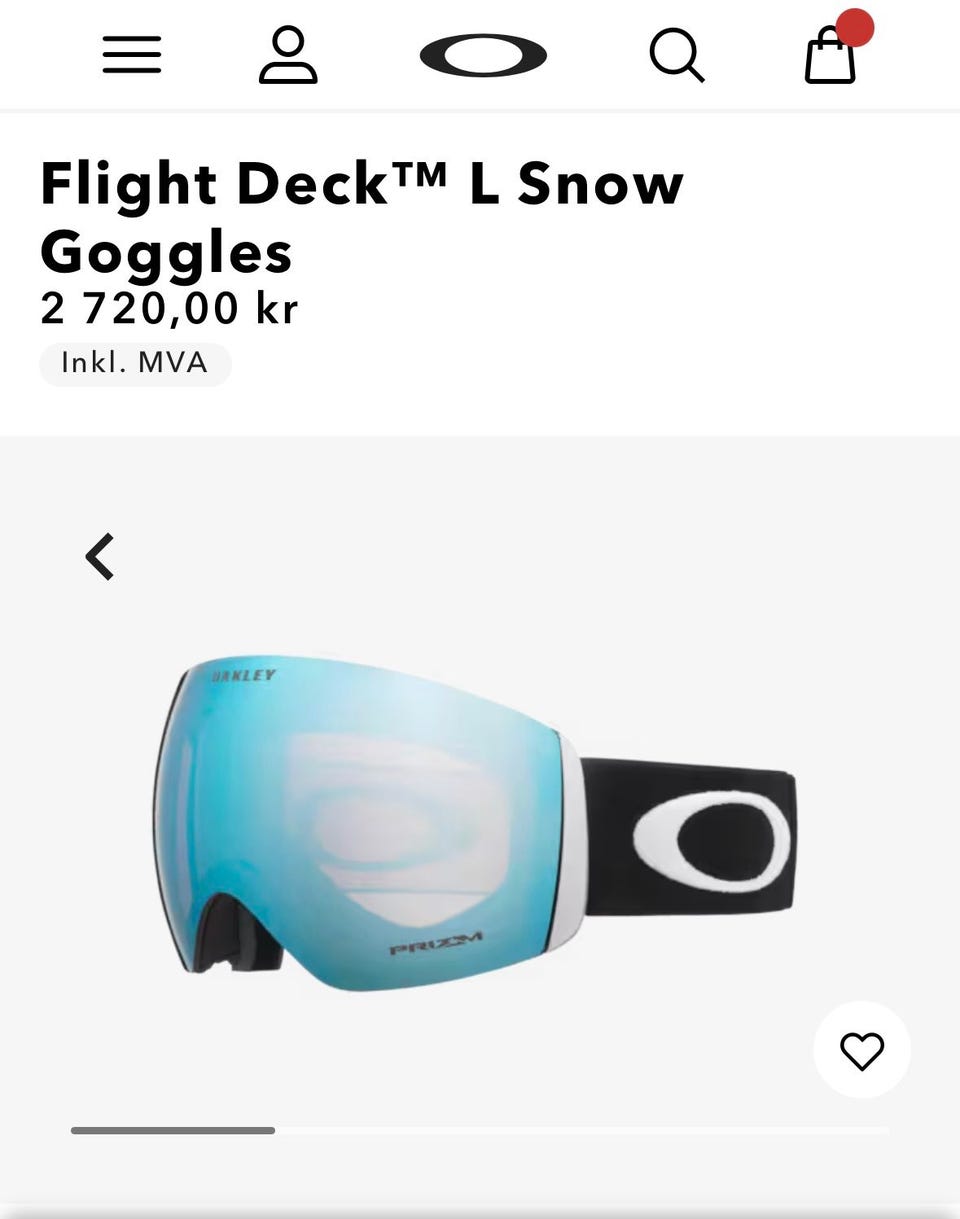This screenshot has width=960, height=1219.
Task: Select the Flight Deck L Snow Goggles title
Action: point(362,217)
